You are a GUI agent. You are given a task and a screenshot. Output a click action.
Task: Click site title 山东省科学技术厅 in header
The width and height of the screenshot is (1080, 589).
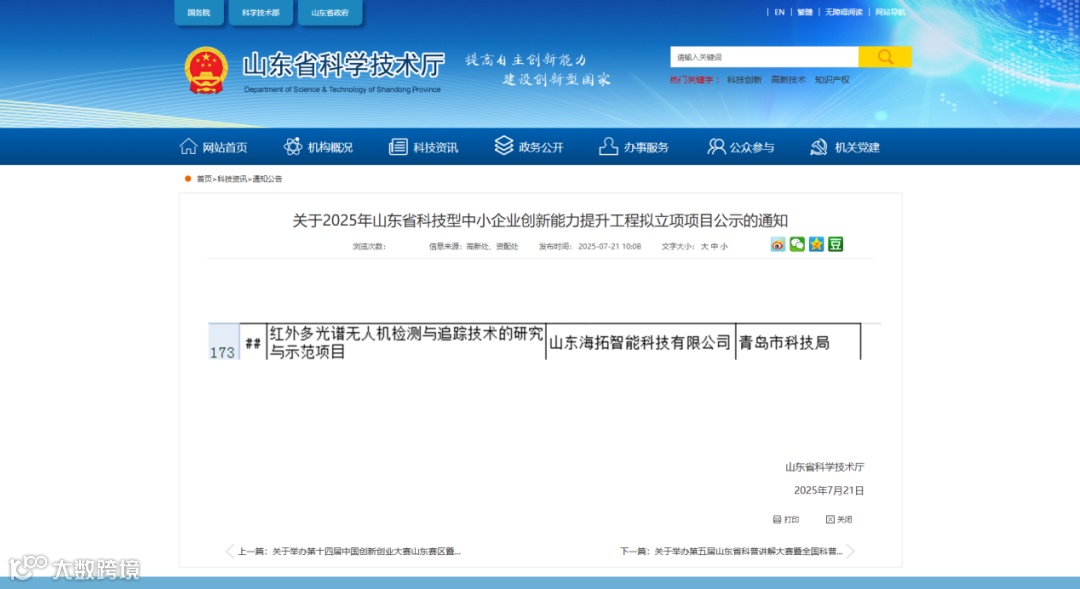(344, 65)
